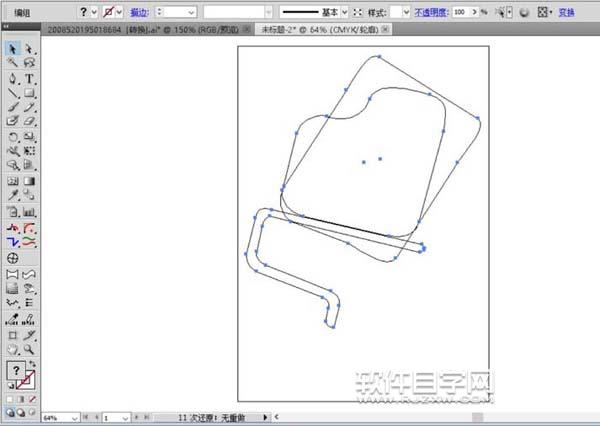Select the Type (T) tool
600x426 pixels.
click(29, 78)
